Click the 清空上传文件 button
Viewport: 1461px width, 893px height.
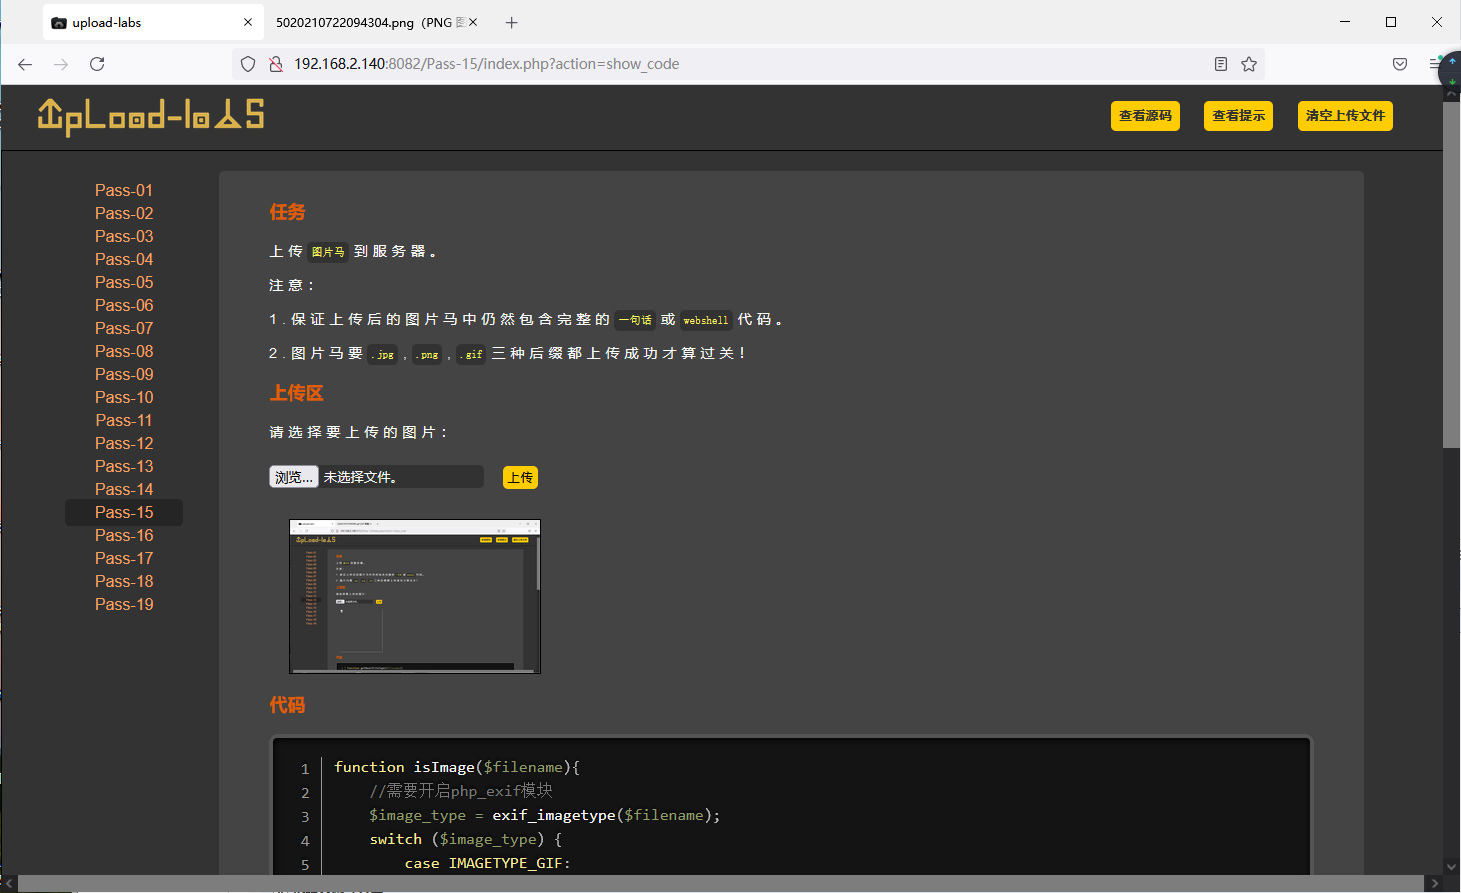click(x=1345, y=116)
